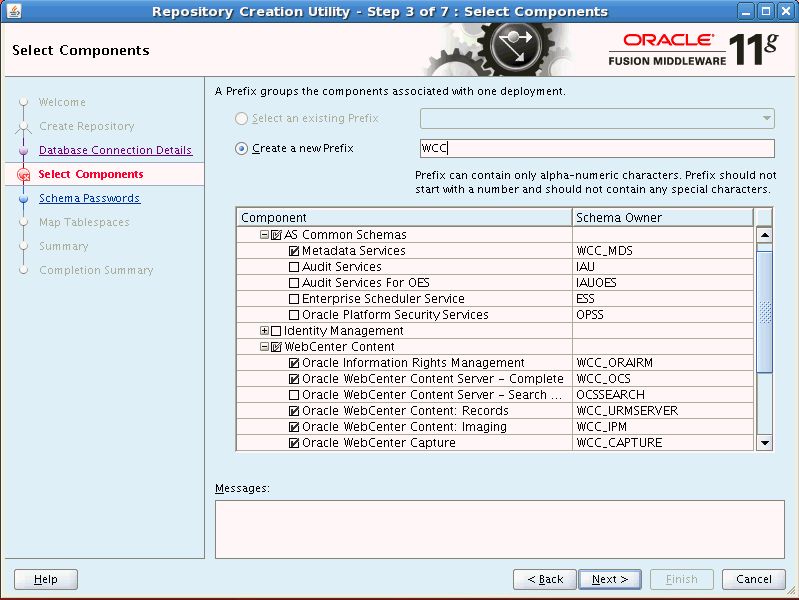Select the IAUOES schema owner cell

pos(662,283)
